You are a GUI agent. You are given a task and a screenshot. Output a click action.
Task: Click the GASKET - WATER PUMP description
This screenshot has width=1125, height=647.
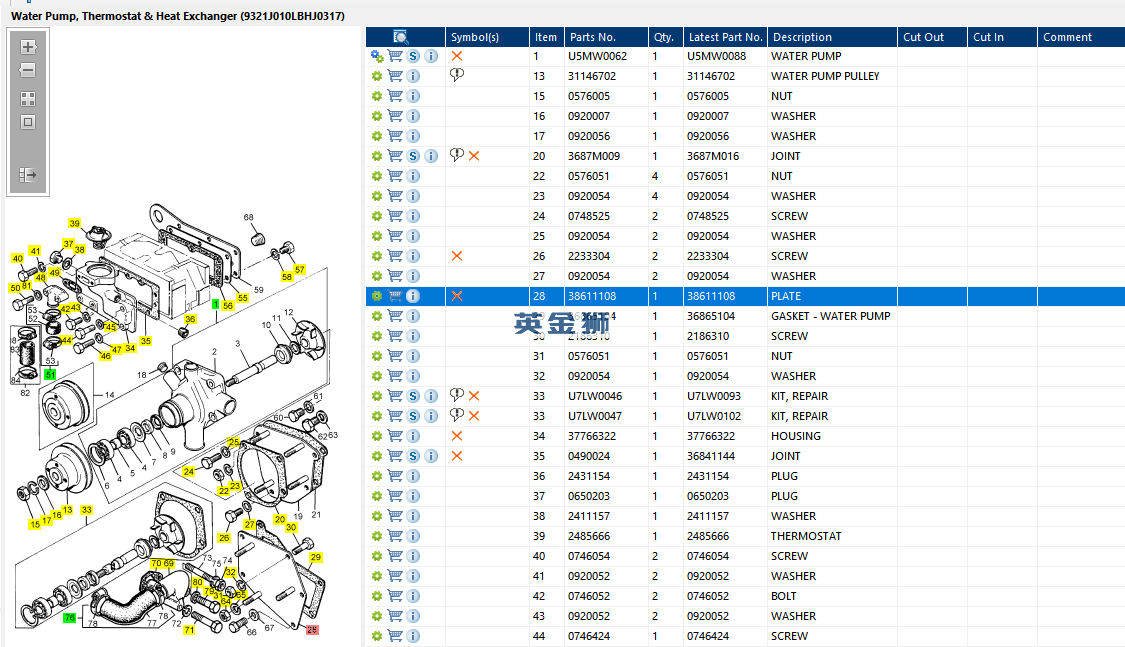[x=831, y=316]
